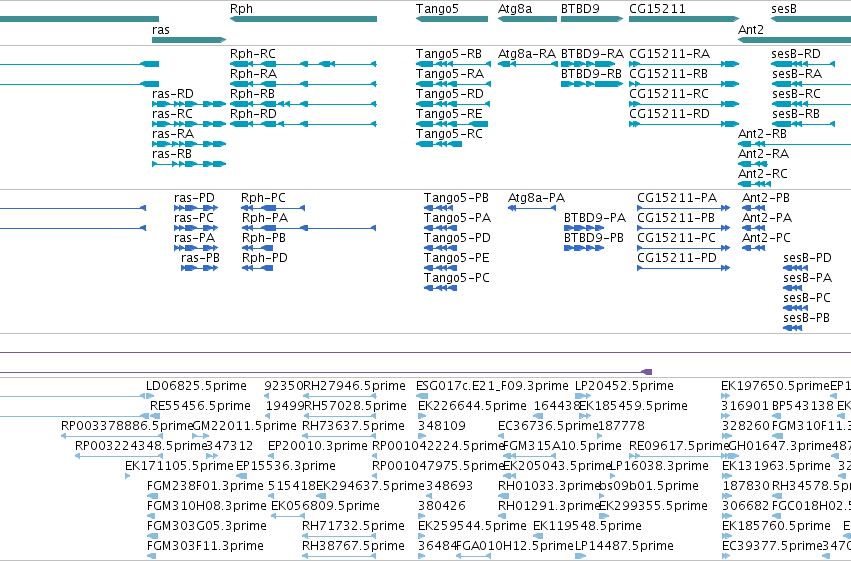Viewport: 851px width, 561px height.
Task: Select protein Rph-PC
Action: click(x=274, y=208)
